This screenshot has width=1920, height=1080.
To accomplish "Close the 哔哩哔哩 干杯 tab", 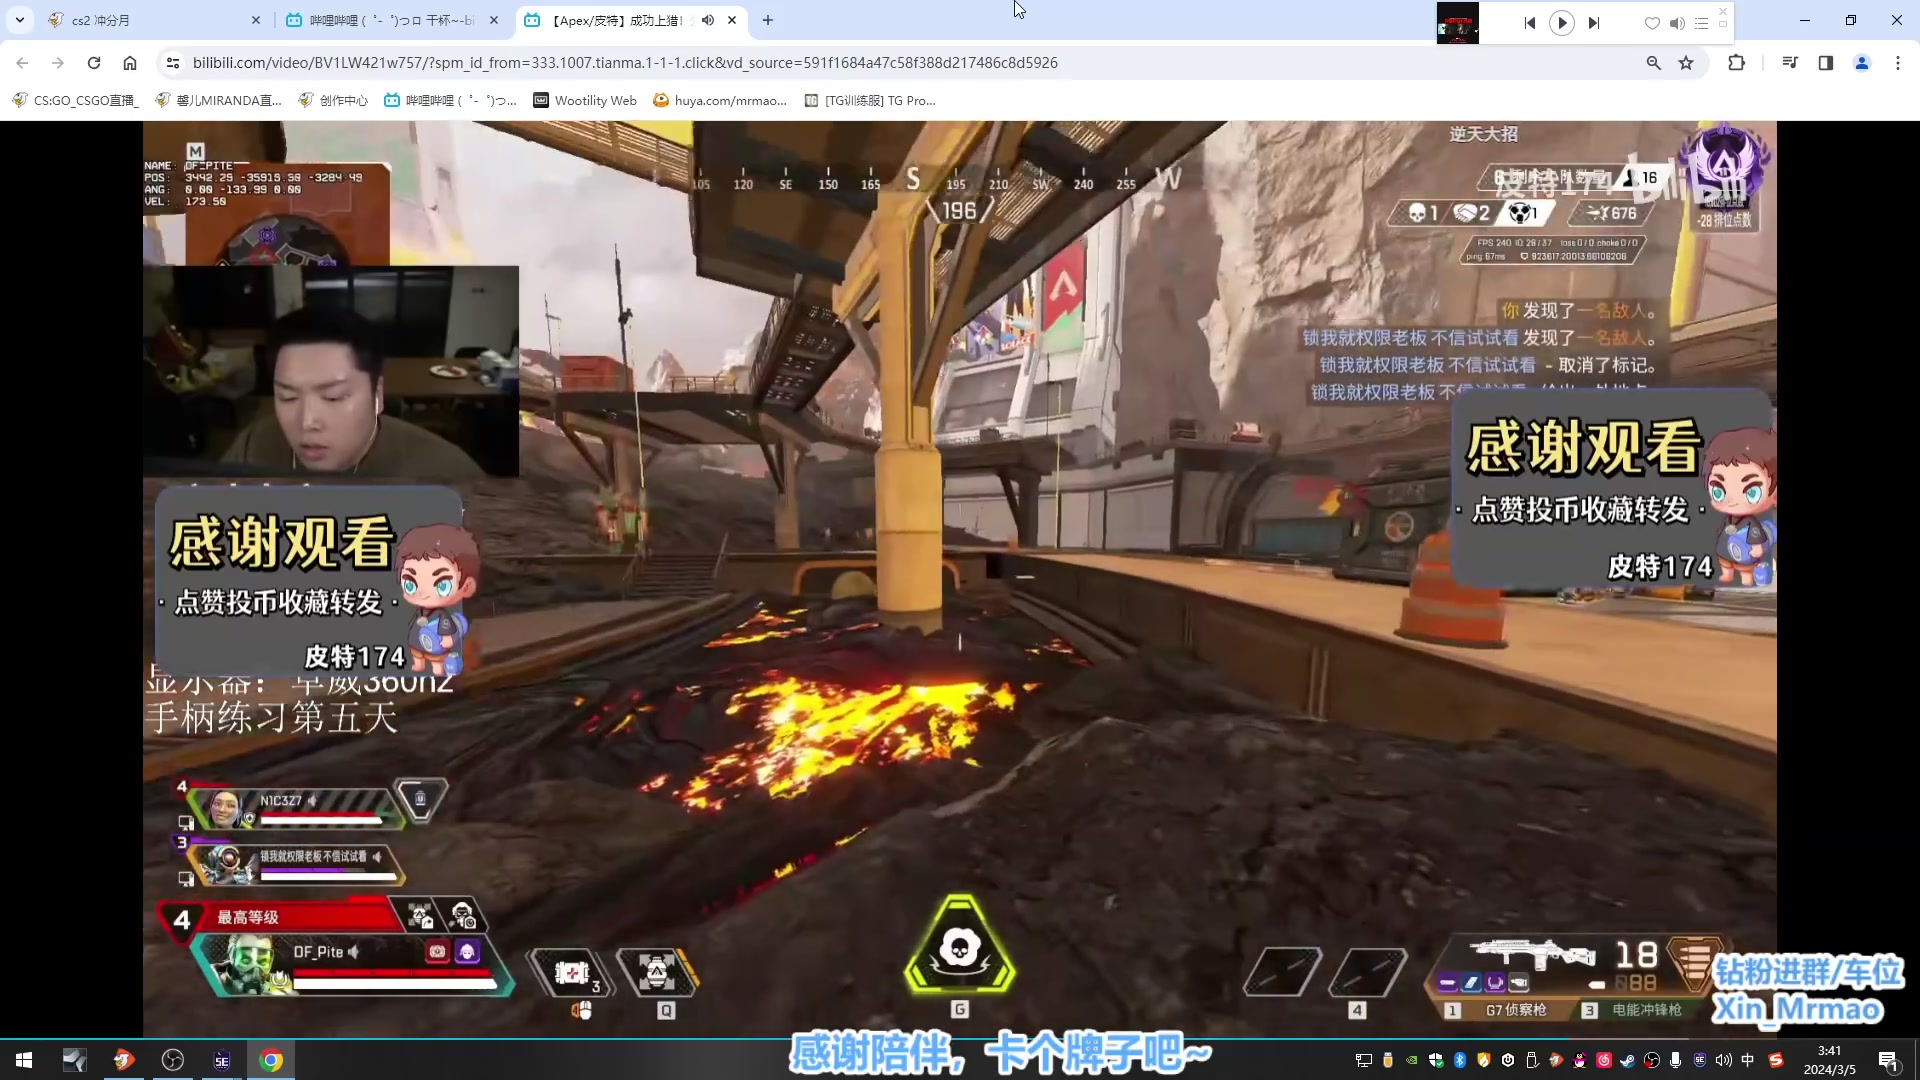I will click(x=494, y=20).
